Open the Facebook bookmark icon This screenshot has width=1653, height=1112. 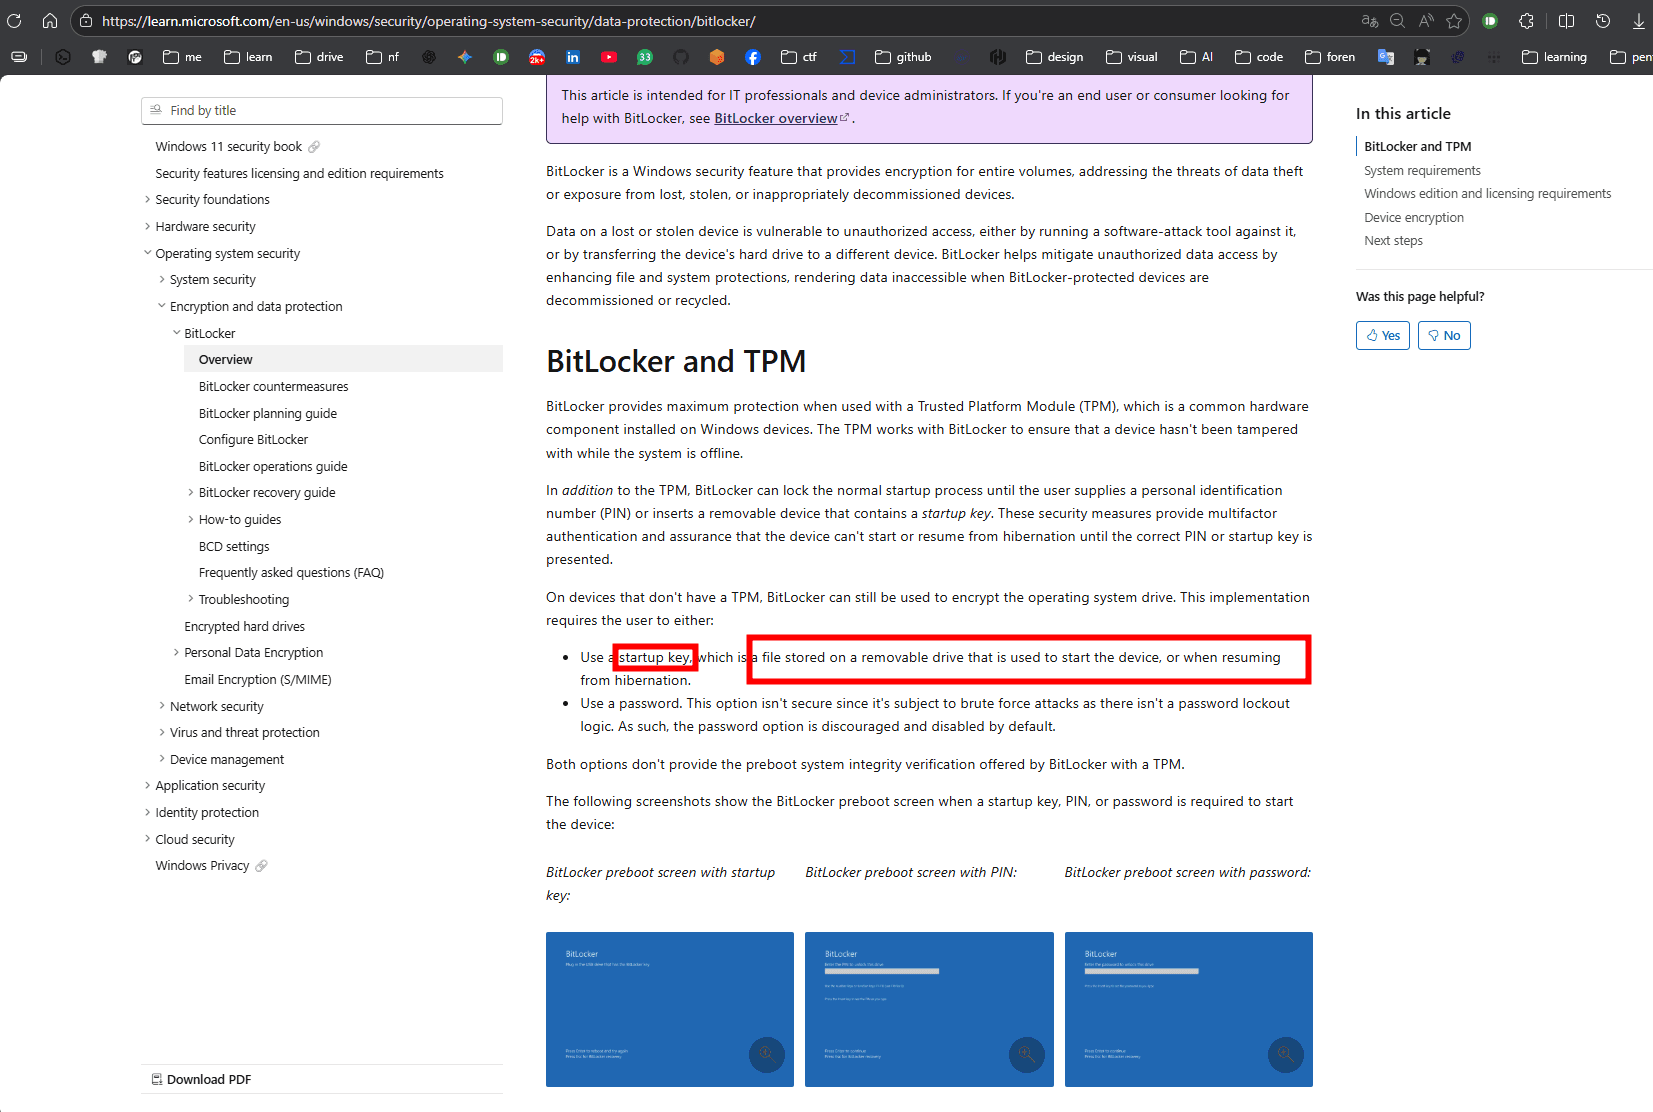click(x=753, y=57)
